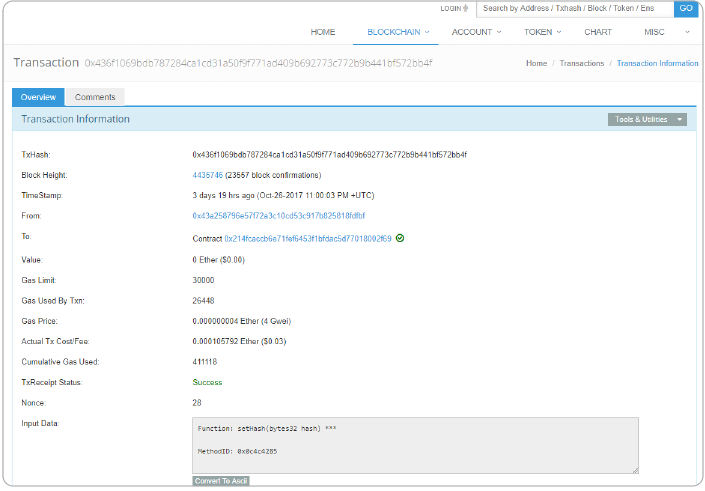Viewport: 705px width, 491px height.
Task: Expand the BLOCKCHAIN dropdown menu
Action: pyautogui.click(x=398, y=32)
